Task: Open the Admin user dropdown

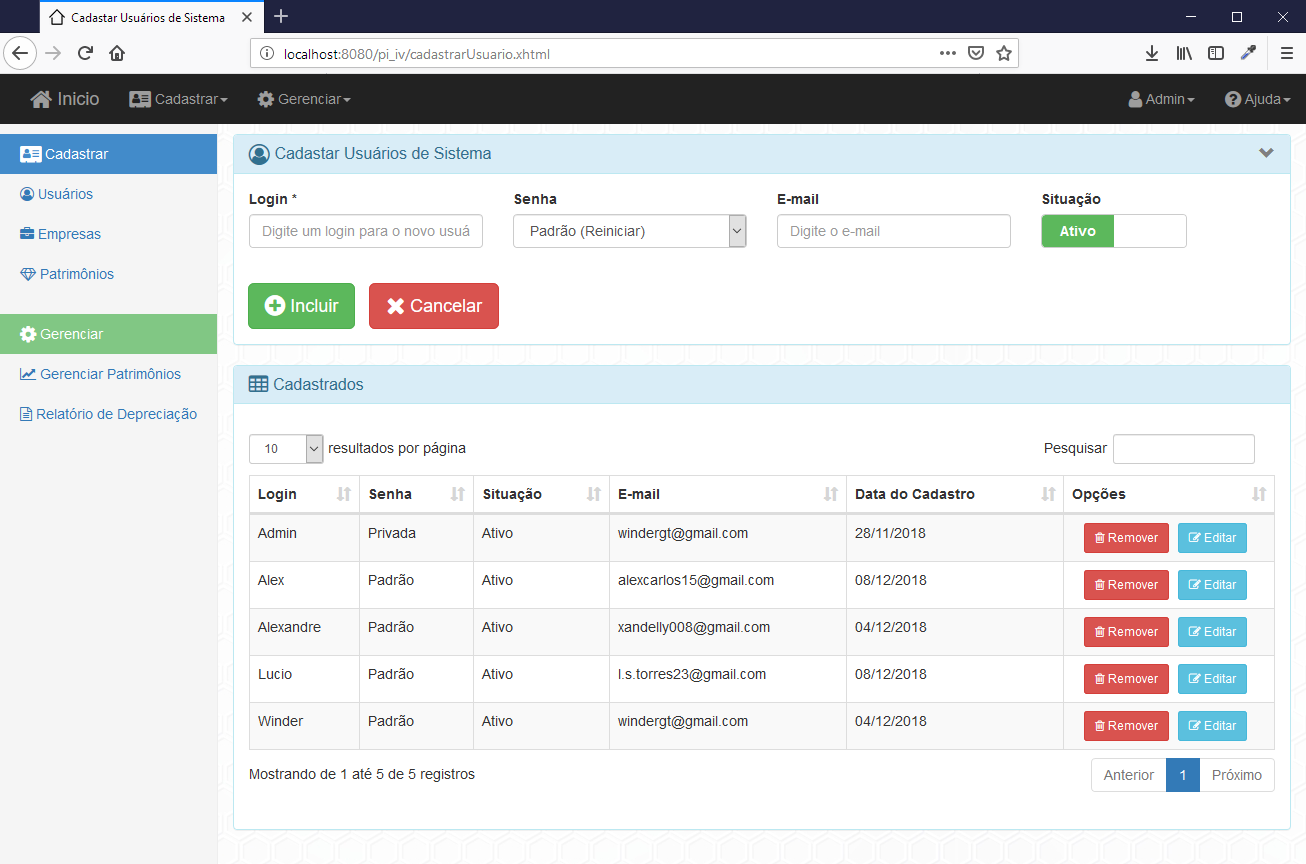Action: point(1161,99)
